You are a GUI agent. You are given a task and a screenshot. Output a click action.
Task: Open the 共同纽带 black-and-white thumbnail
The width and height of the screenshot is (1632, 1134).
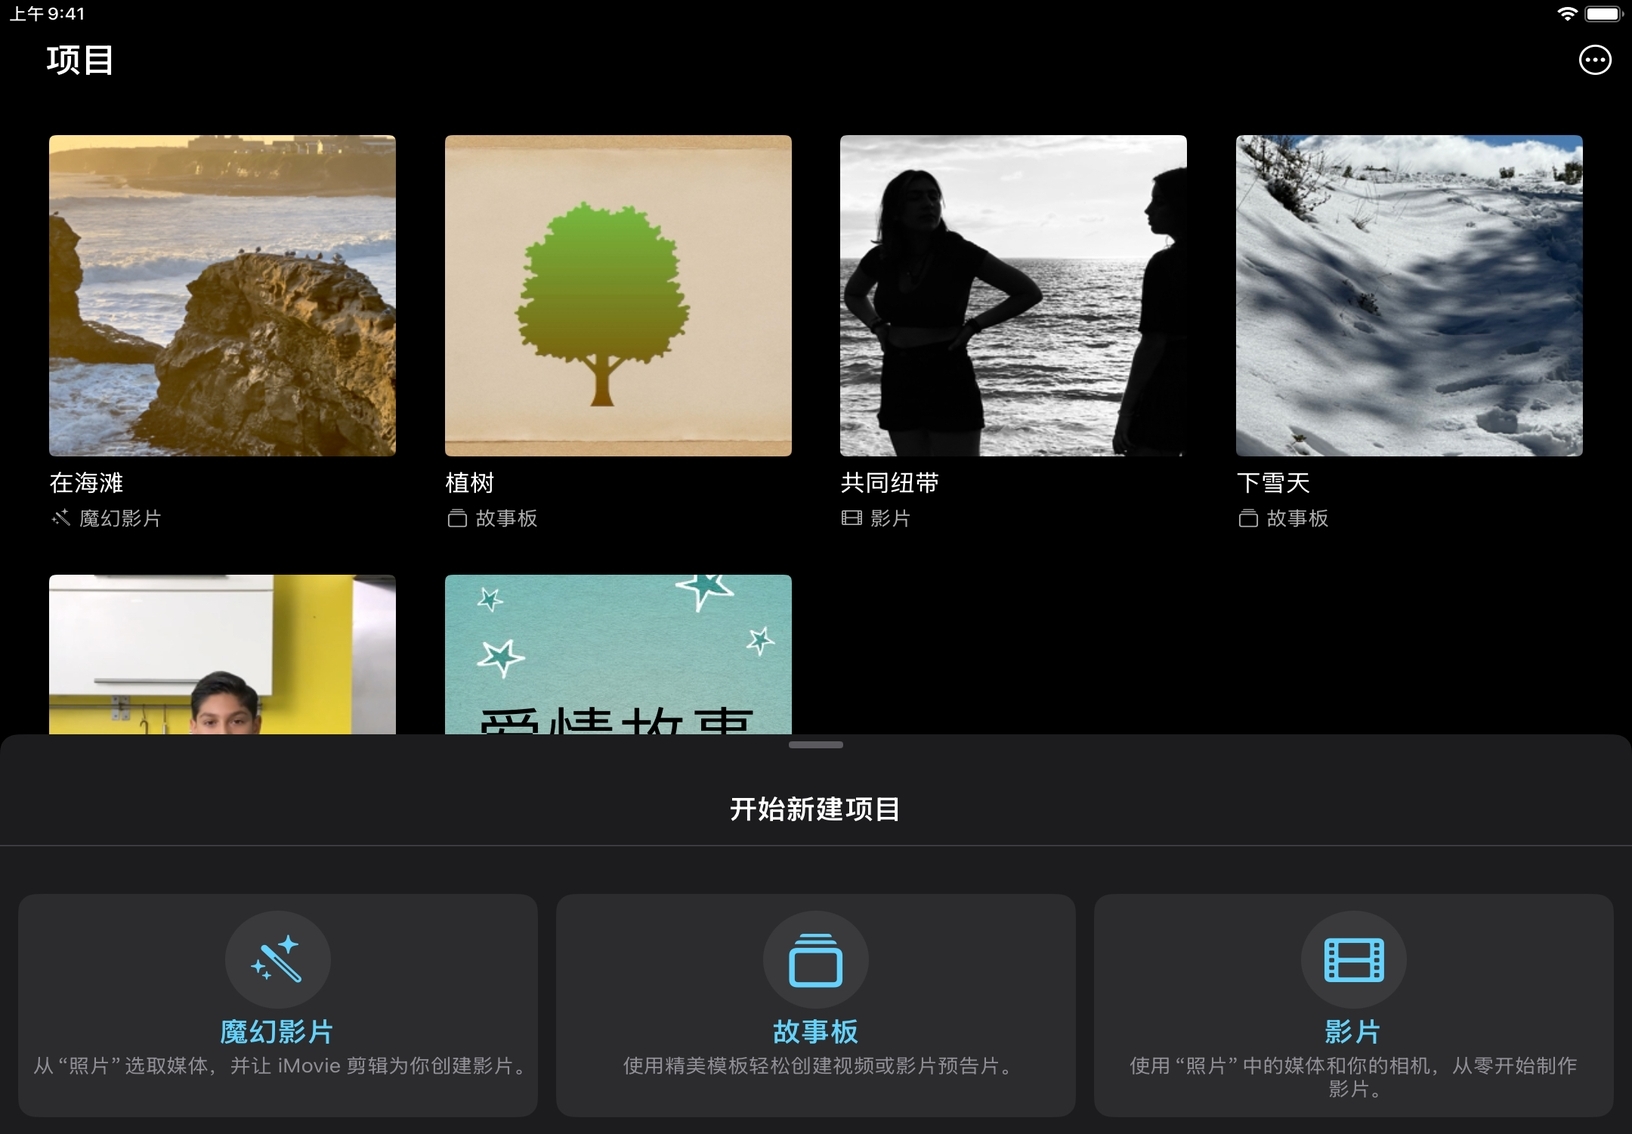click(x=1013, y=295)
